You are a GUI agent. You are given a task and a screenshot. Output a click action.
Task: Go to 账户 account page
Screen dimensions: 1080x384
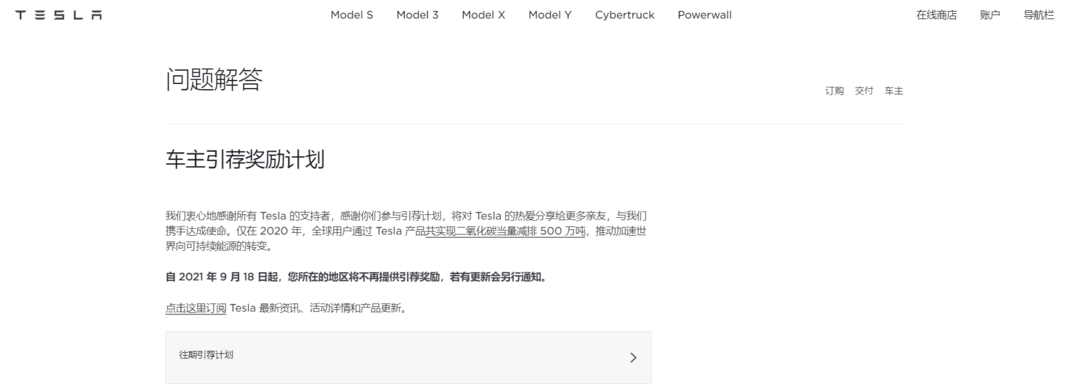click(990, 15)
